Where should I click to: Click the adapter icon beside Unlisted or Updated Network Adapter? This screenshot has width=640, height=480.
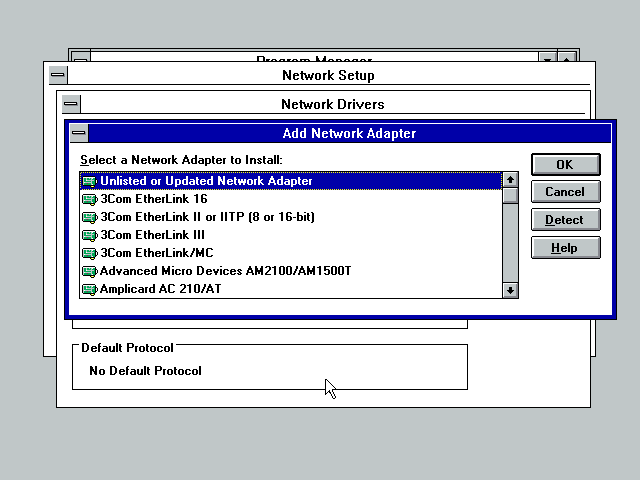89,181
